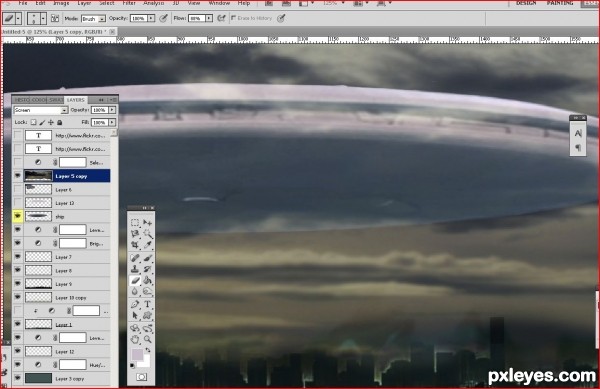Toggle the brush panel icon in options bar
Screen dimensions: 600x389
(x=55, y=18)
